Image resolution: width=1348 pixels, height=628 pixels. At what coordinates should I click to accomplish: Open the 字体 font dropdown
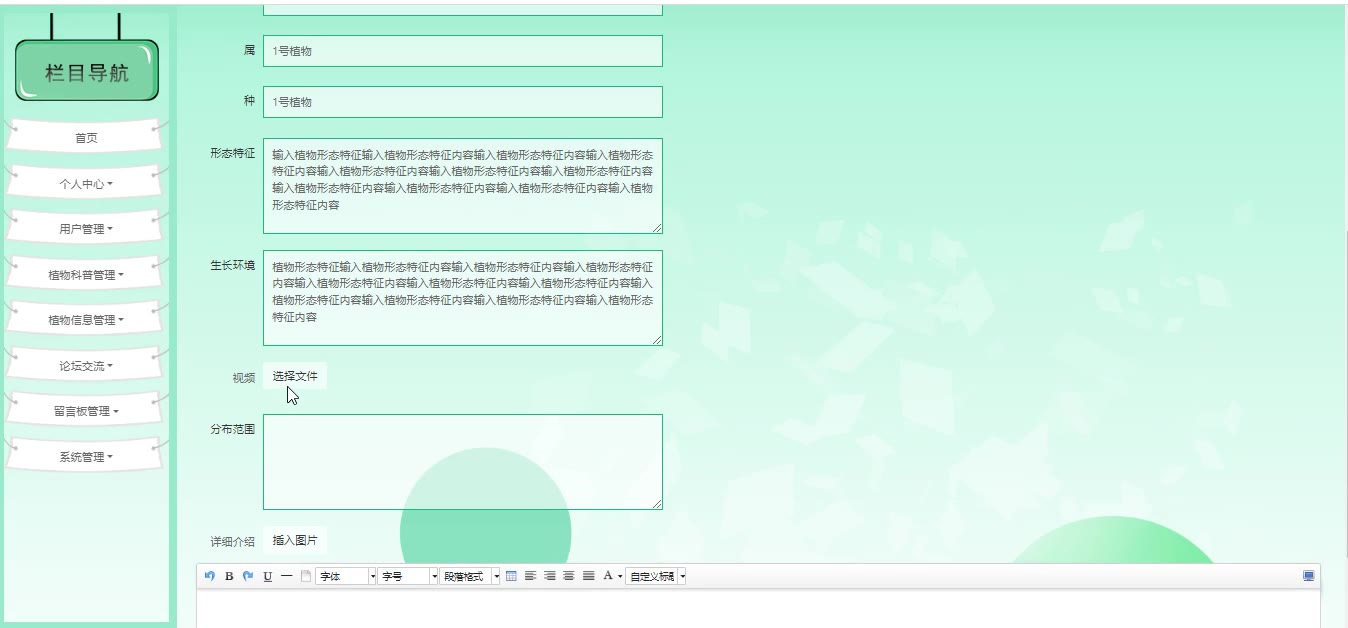[346, 576]
